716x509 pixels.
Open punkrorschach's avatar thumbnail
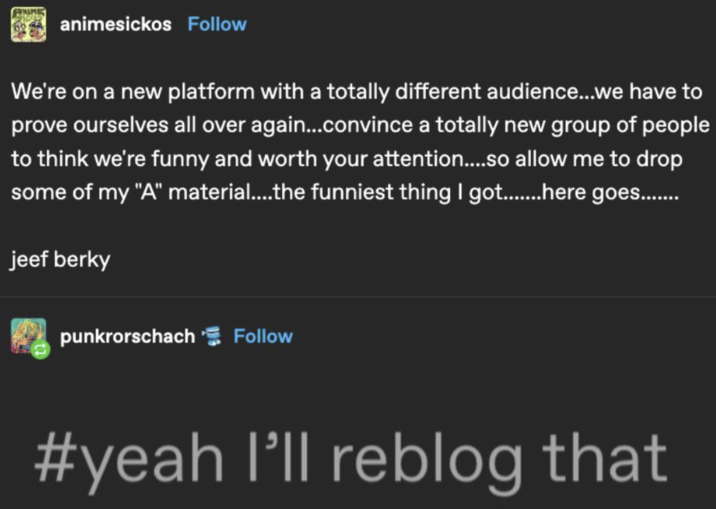28,335
